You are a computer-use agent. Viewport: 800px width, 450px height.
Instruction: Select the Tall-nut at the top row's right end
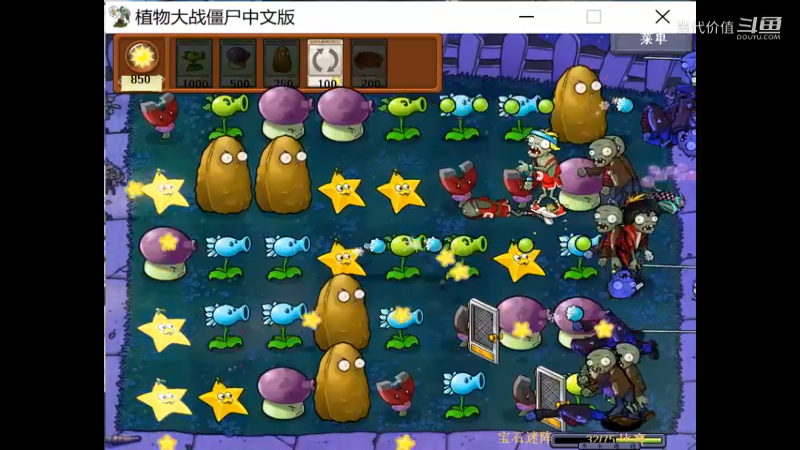tap(579, 105)
